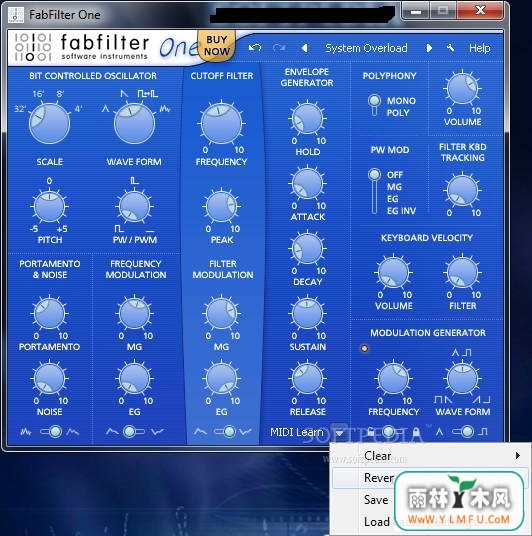Click the envelope HOLD knob
Screen dimensions: 532x536
(x=308, y=119)
